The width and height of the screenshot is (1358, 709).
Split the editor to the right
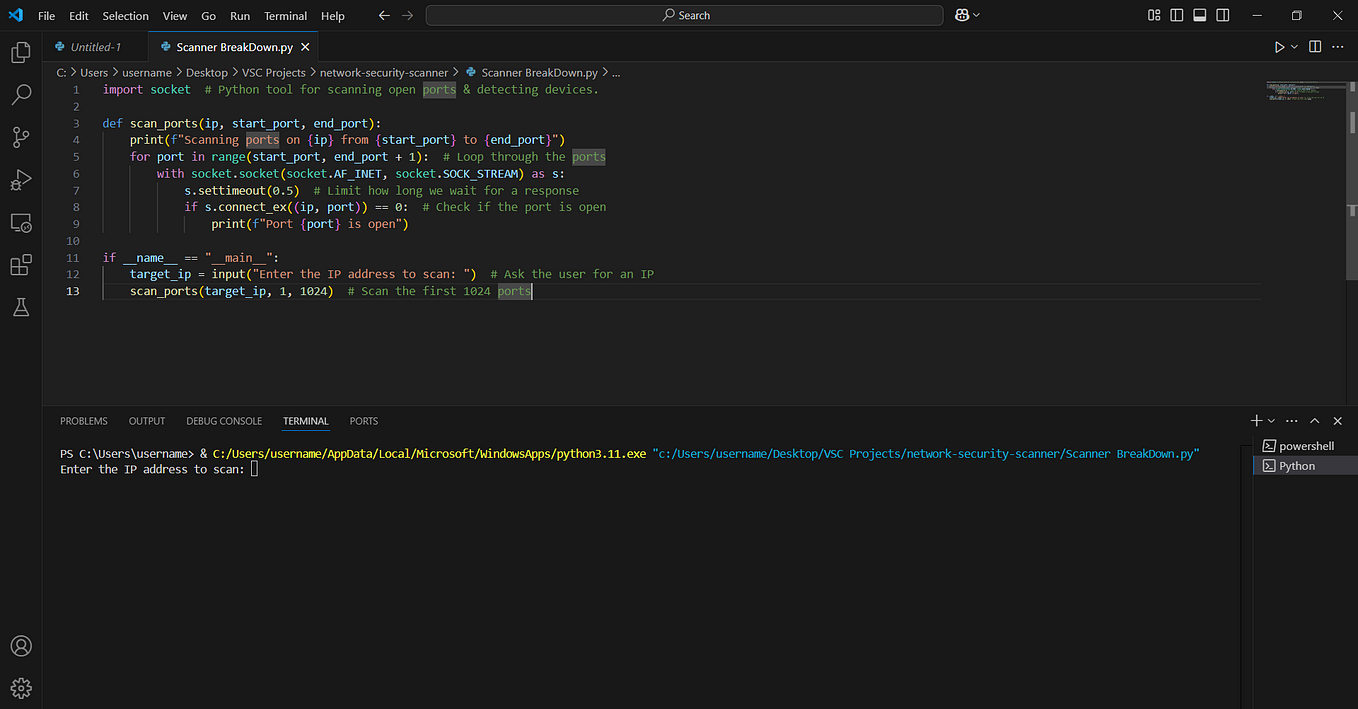1315,47
